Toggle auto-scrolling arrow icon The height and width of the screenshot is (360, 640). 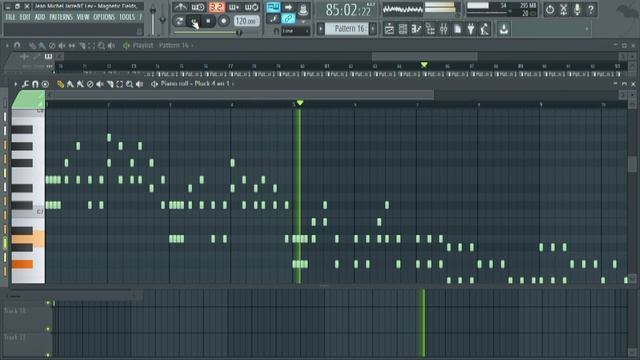click(288, 7)
